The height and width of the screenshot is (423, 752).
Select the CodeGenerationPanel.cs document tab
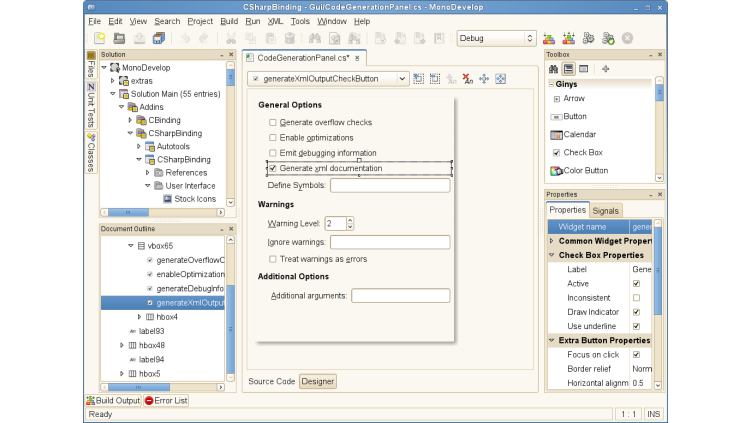tap(303, 58)
